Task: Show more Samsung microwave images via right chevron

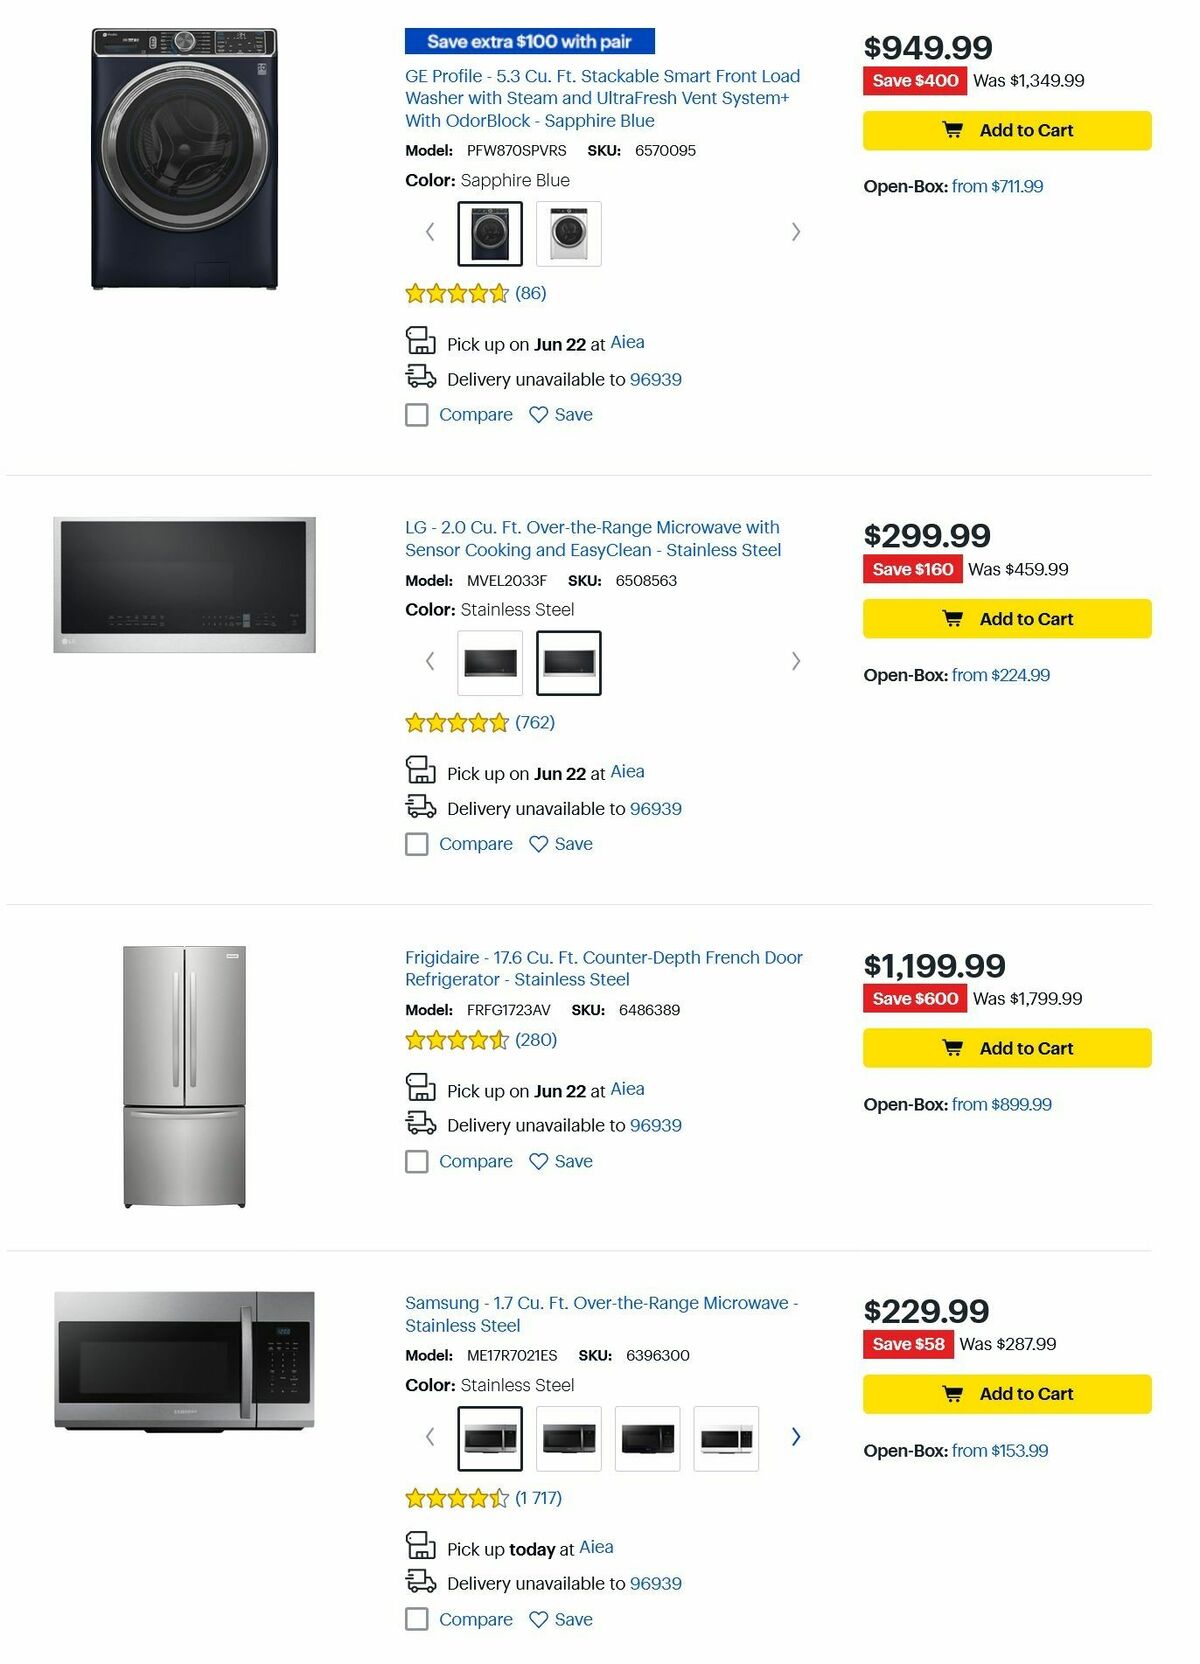Action: point(796,1436)
